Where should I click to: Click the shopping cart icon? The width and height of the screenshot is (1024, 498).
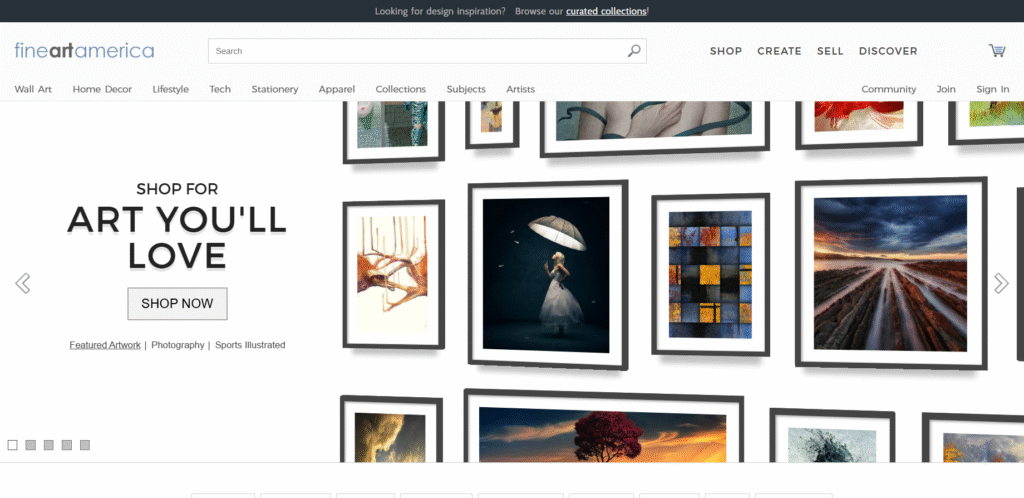pyautogui.click(x=997, y=51)
